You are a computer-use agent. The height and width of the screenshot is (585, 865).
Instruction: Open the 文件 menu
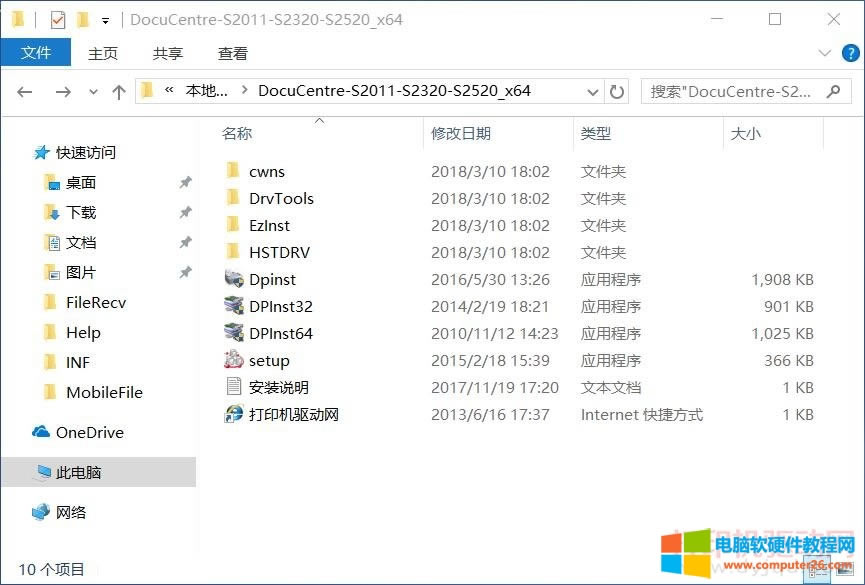tap(36, 54)
